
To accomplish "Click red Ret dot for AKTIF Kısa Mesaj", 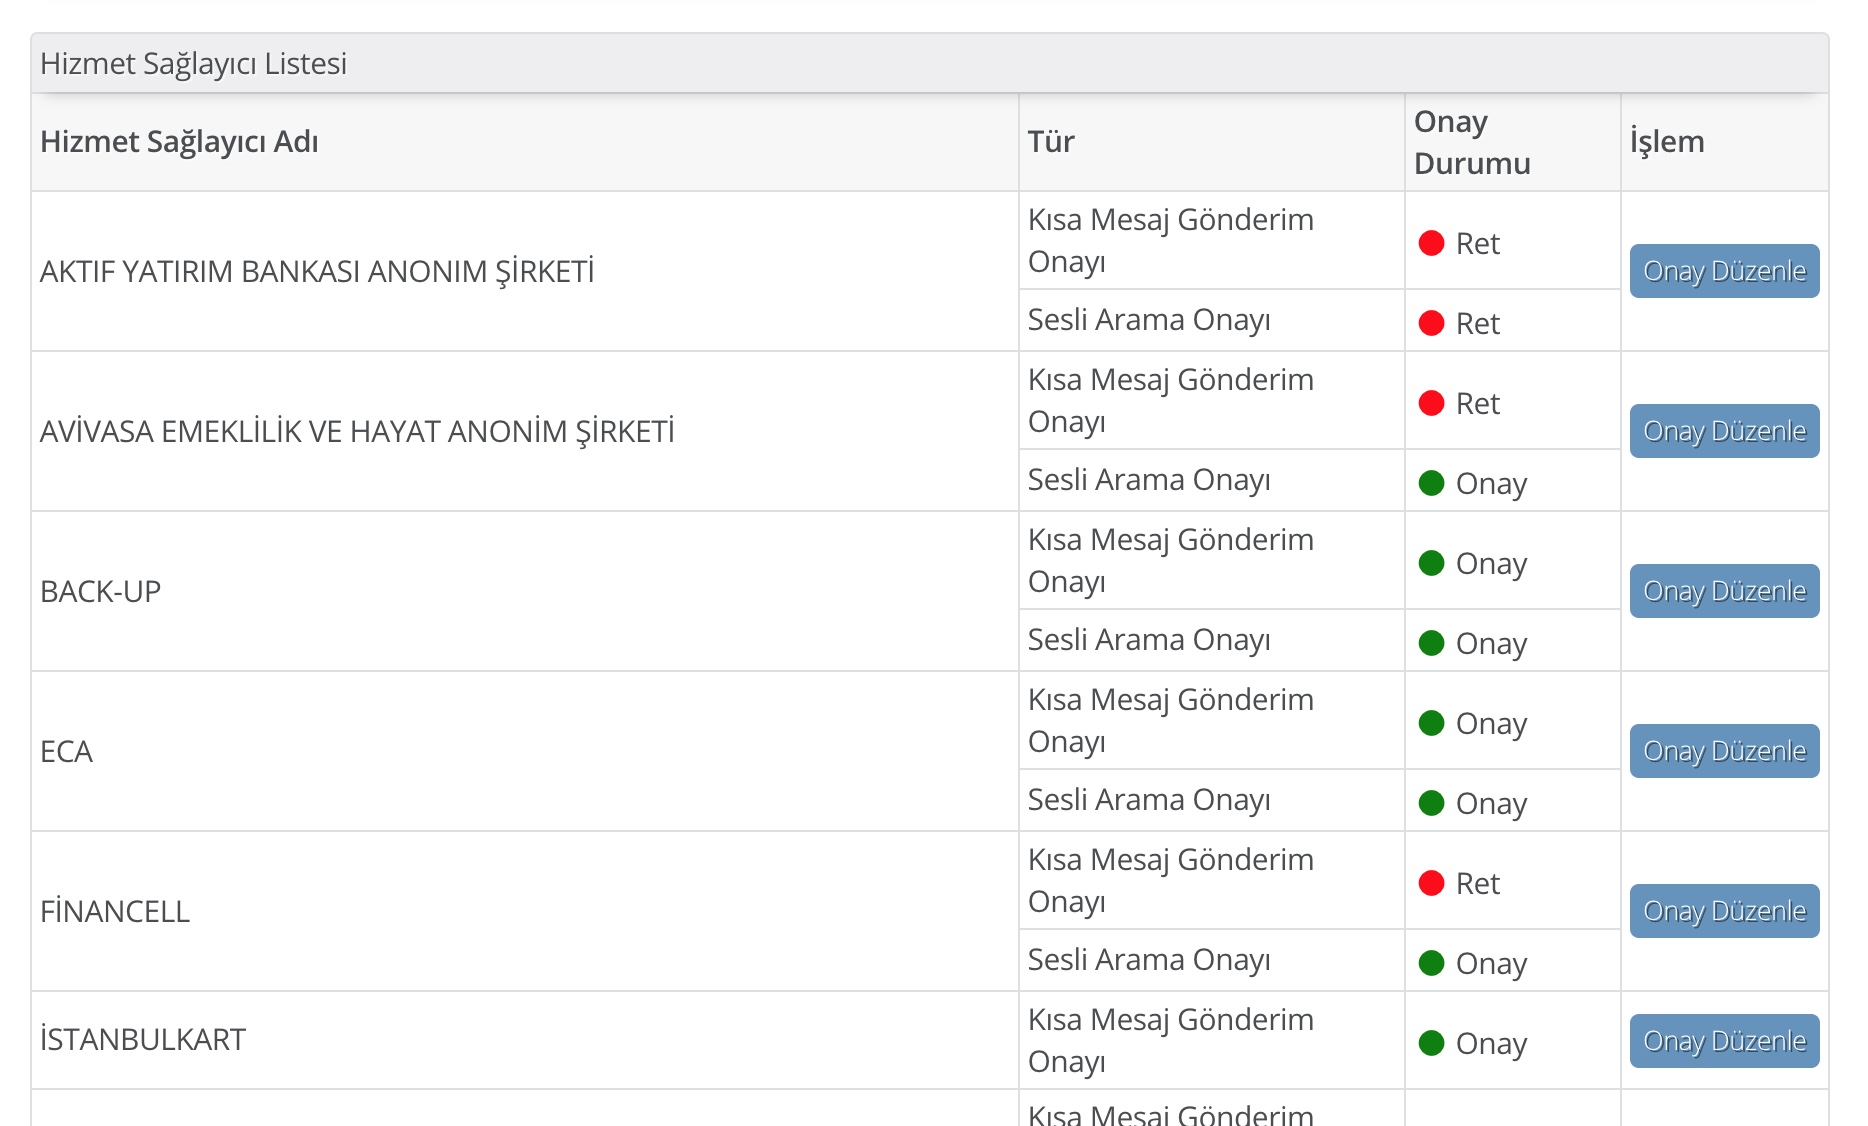I will tap(1431, 243).
